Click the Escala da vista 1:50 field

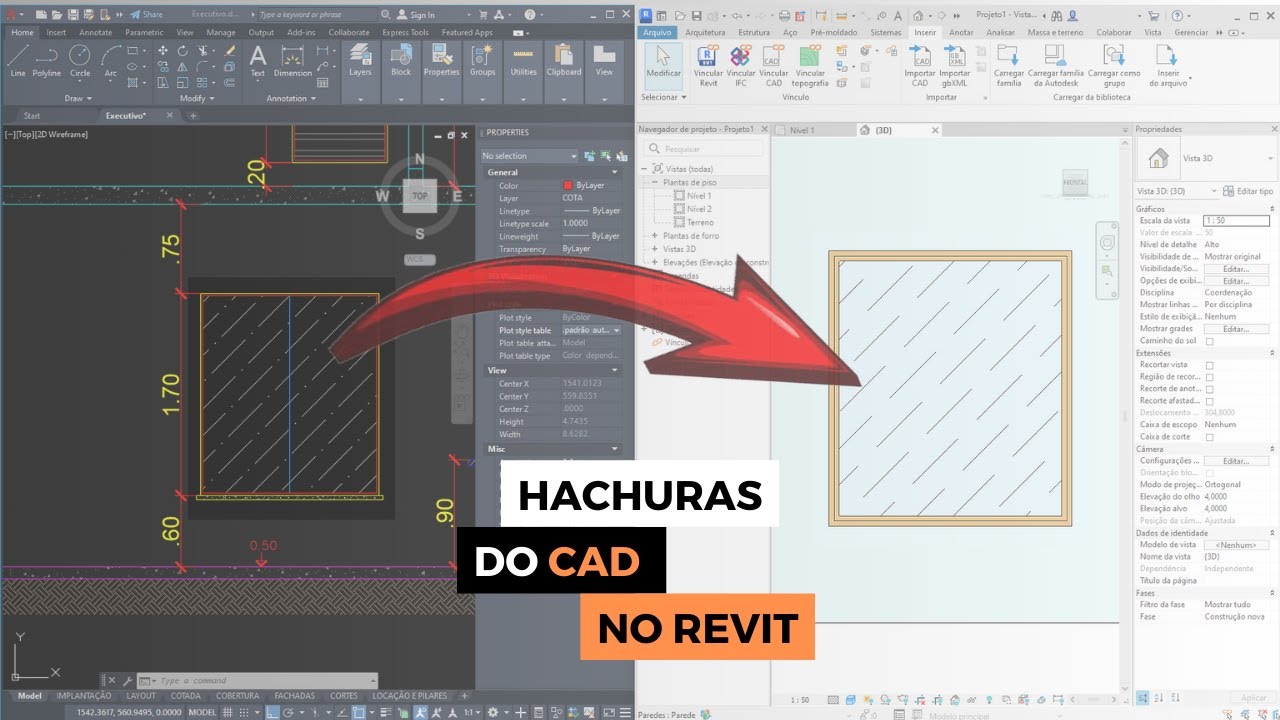[1237, 221]
